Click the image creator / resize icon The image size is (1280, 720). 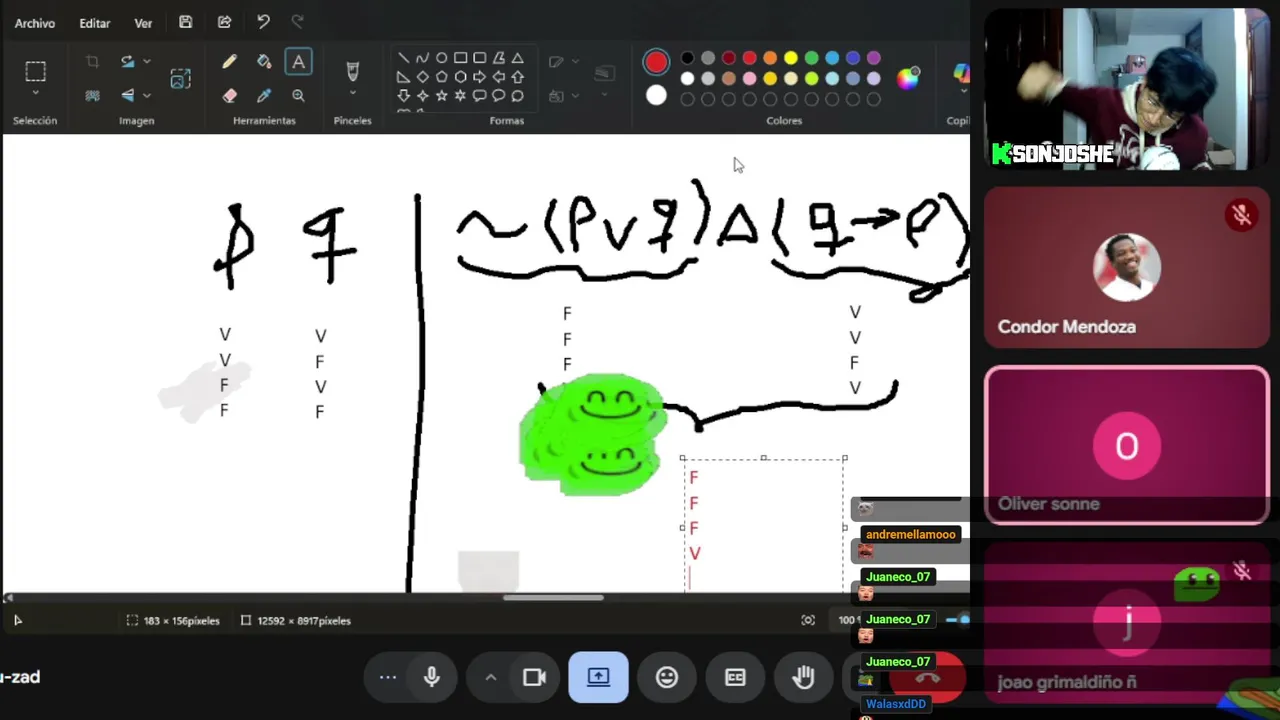coord(180,78)
